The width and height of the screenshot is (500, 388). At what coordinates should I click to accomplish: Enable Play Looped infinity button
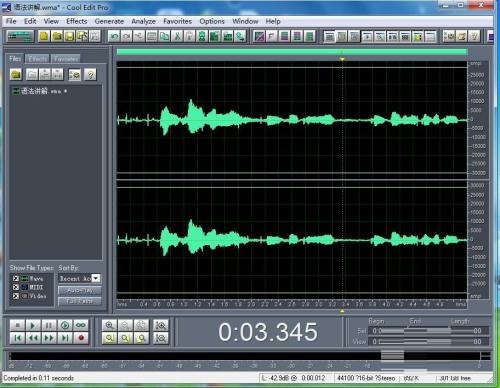point(81,325)
